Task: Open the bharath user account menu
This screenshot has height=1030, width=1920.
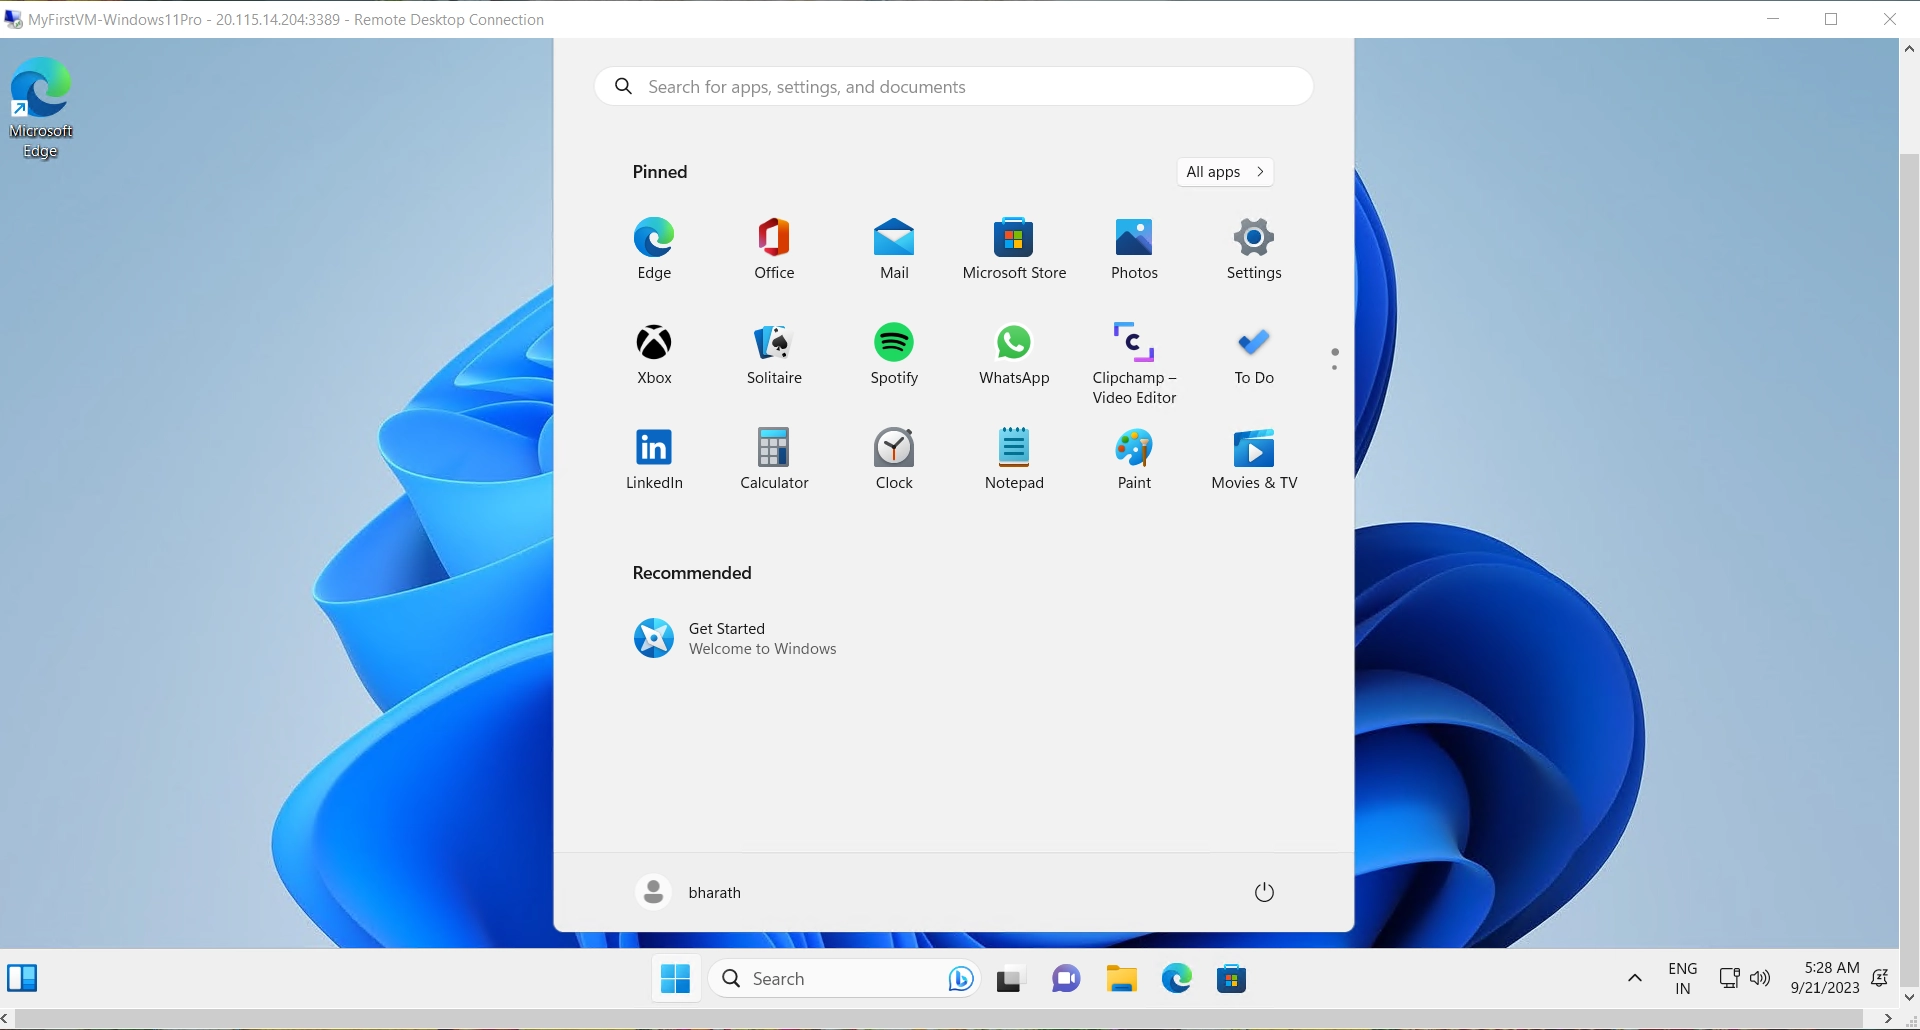Action: 689,892
